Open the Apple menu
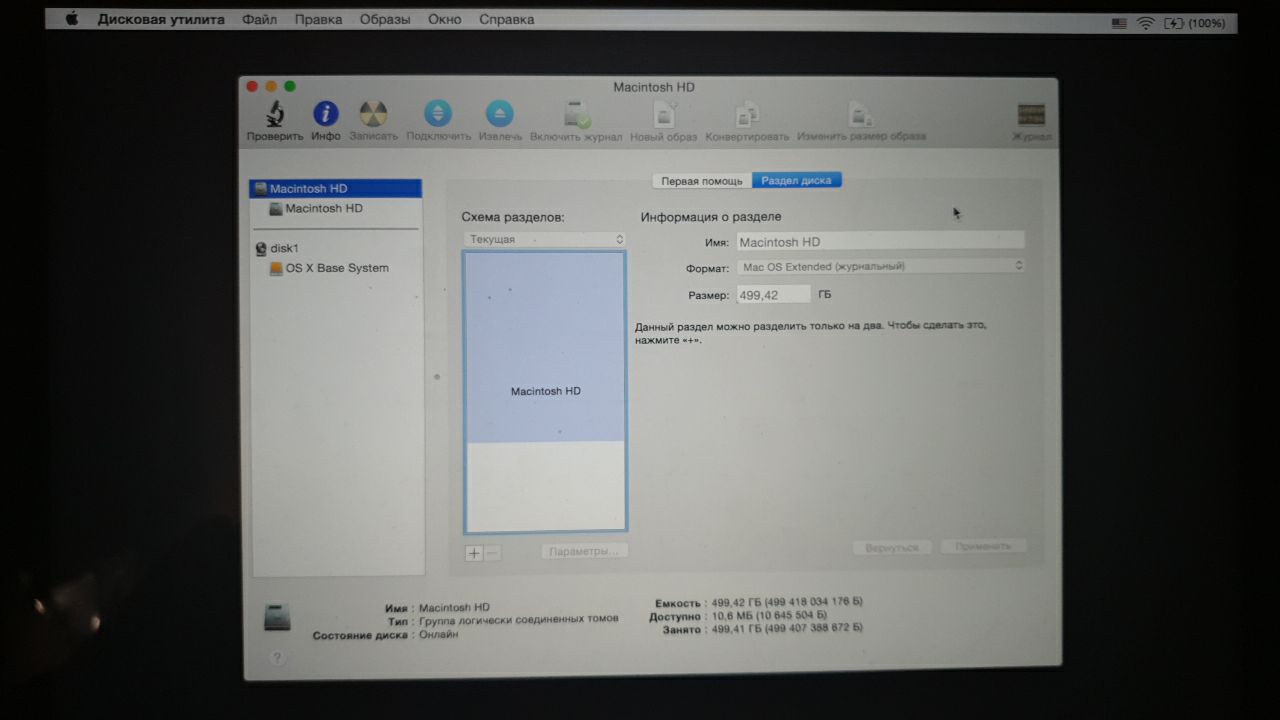1280x720 pixels. (73, 20)
